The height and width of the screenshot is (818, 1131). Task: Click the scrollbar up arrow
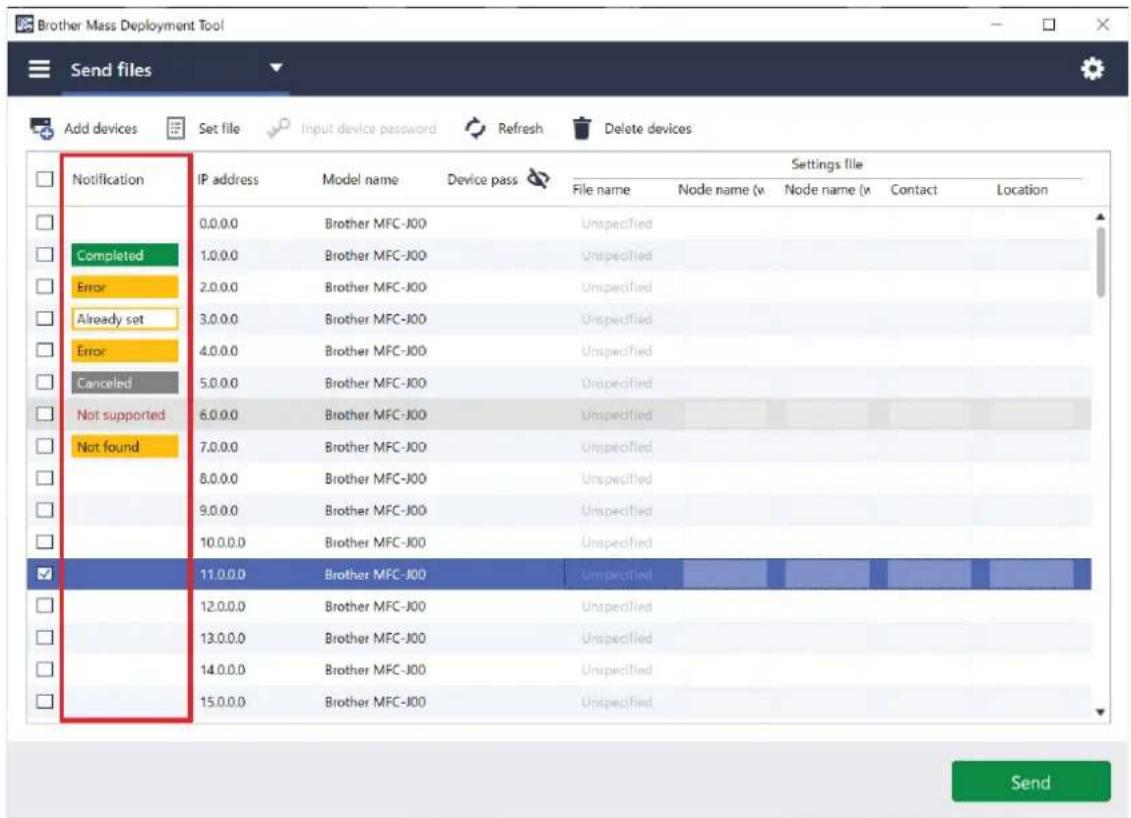tap(1100, 216)
